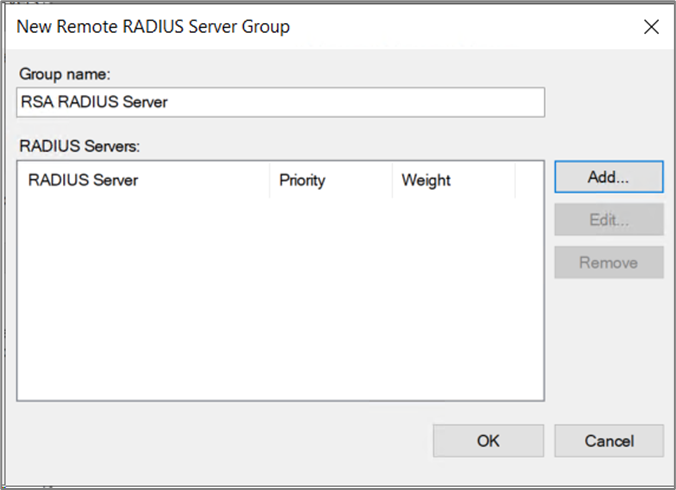Select the divider between Priority and Weight
This screenshot has height=490, width=676.
click(392, 181)
